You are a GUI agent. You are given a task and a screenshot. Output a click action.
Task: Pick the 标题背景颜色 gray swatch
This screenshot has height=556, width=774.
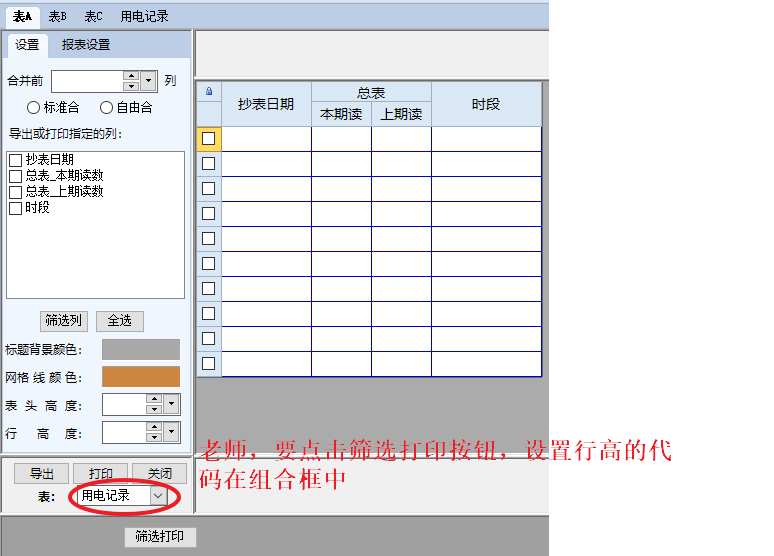pos(141,350)
